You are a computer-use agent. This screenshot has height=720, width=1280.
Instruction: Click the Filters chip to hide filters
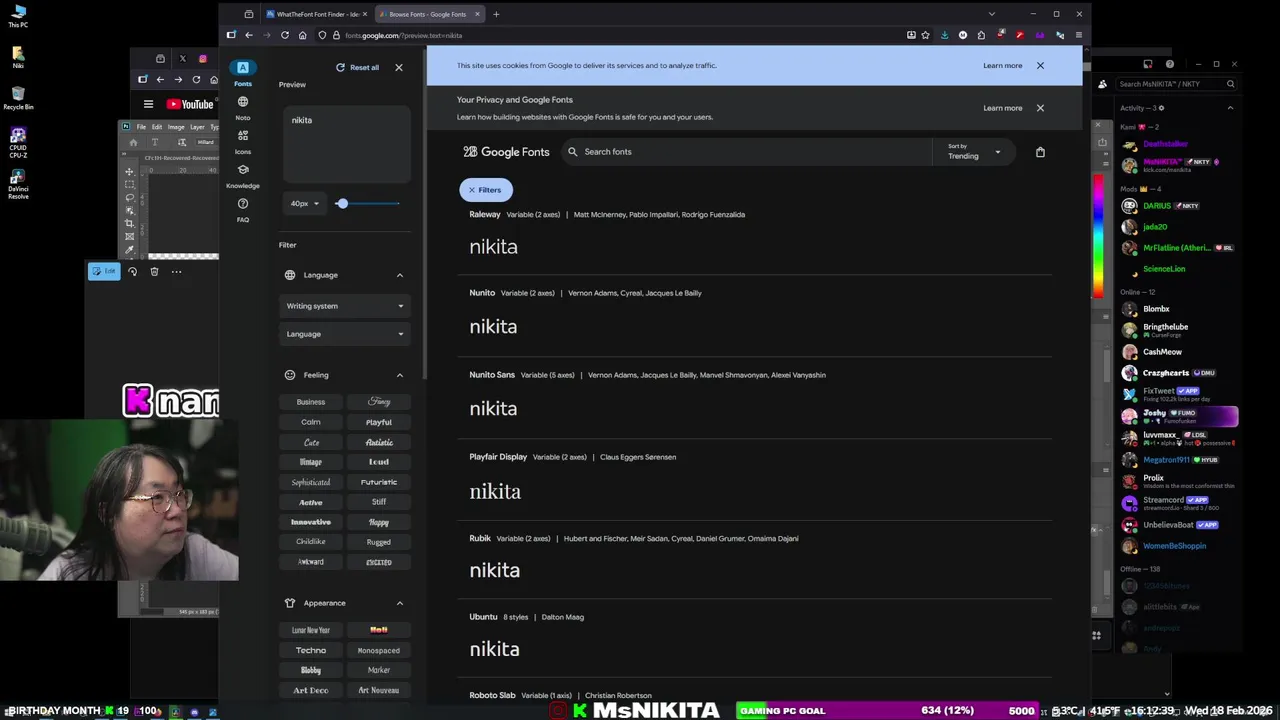click(486, 190)
